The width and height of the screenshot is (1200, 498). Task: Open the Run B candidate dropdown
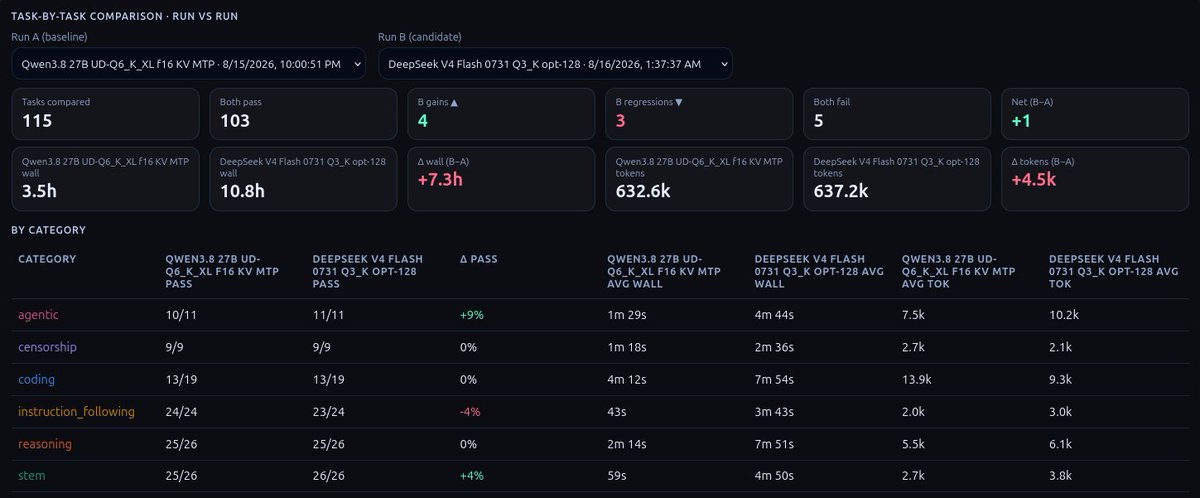[555, 64]
